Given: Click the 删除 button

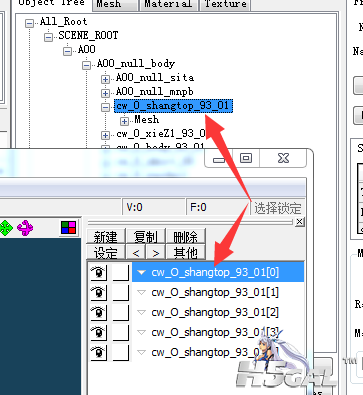Looking at the screenshot, I should (x=185, y=237).
